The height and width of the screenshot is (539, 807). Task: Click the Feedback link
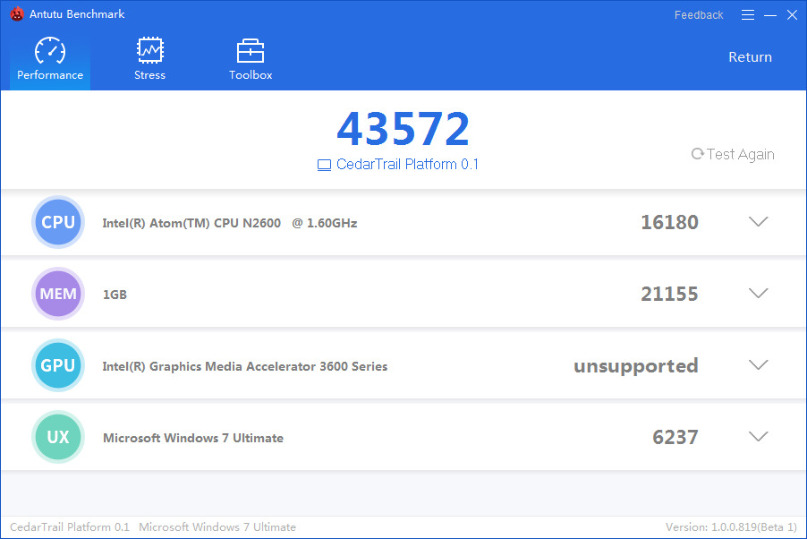point(699,15)
